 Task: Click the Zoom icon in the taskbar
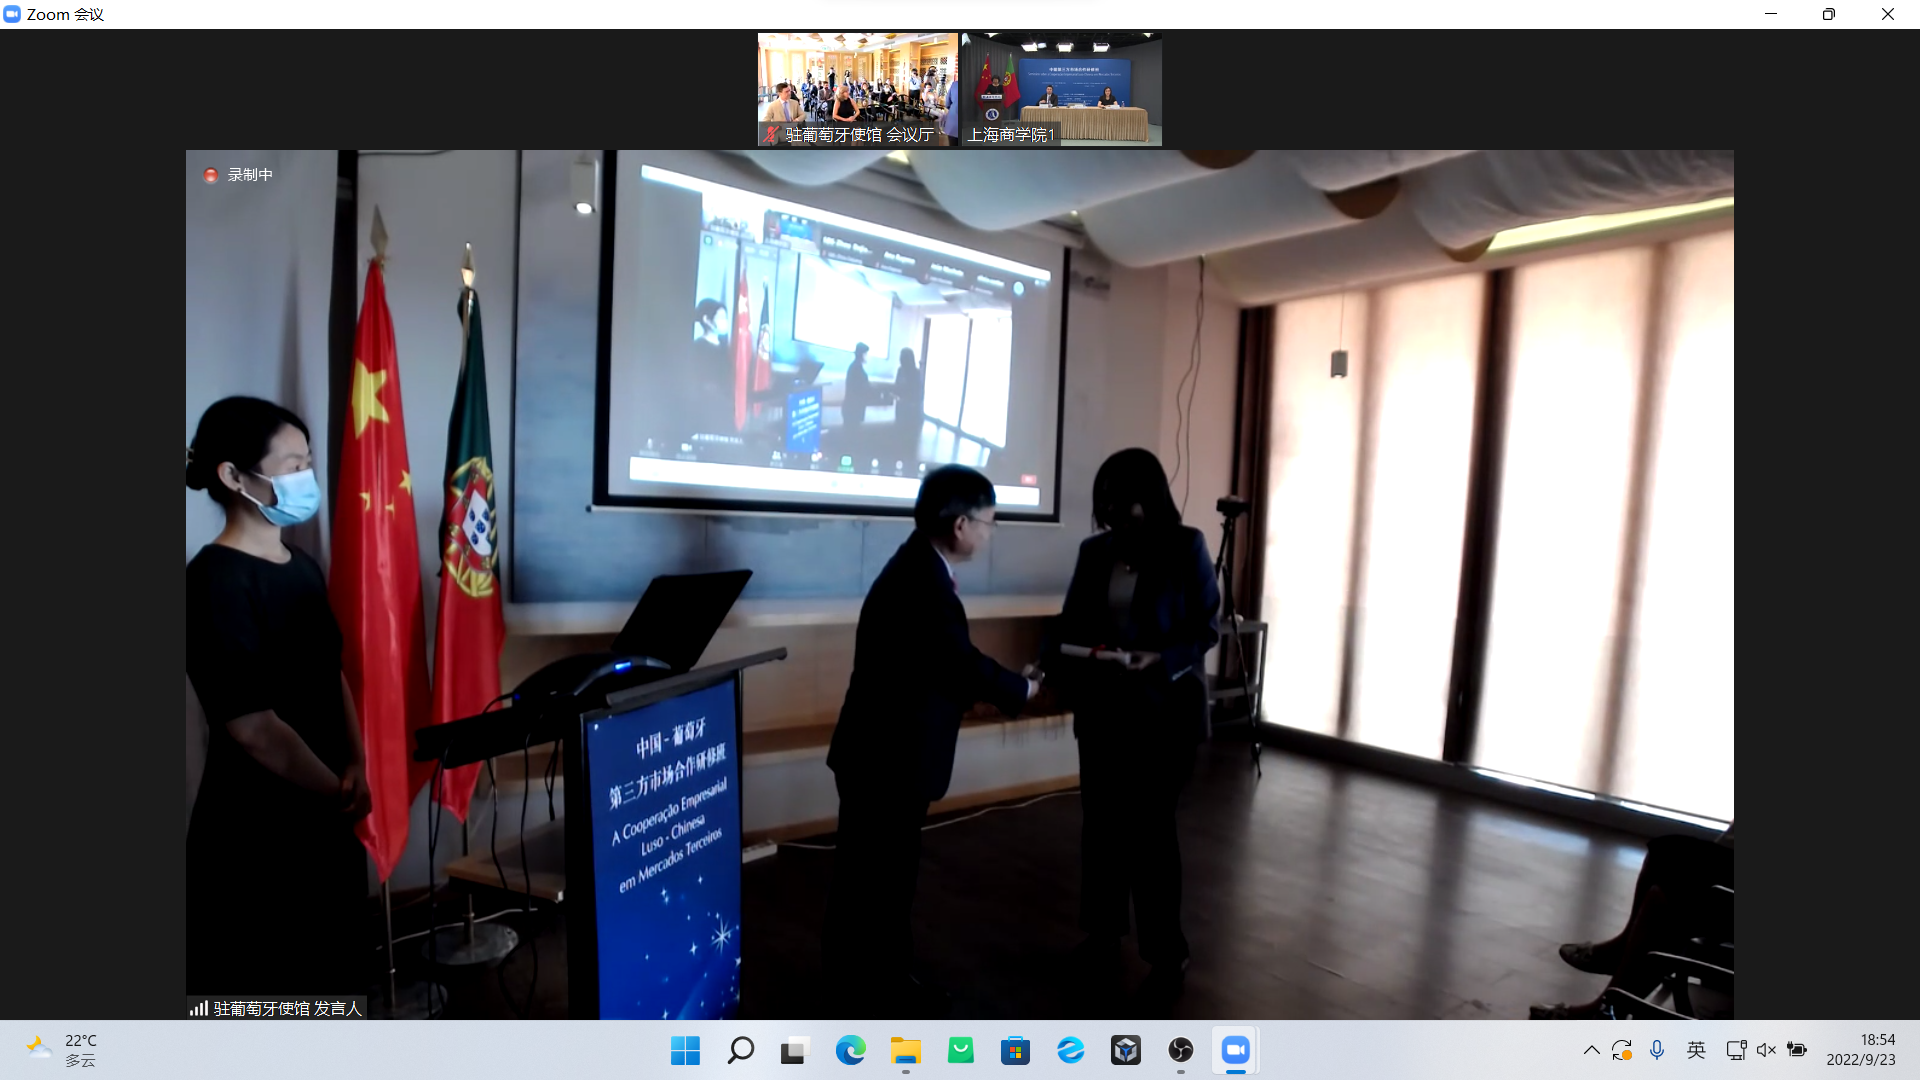click(x=1235, y=1050)
